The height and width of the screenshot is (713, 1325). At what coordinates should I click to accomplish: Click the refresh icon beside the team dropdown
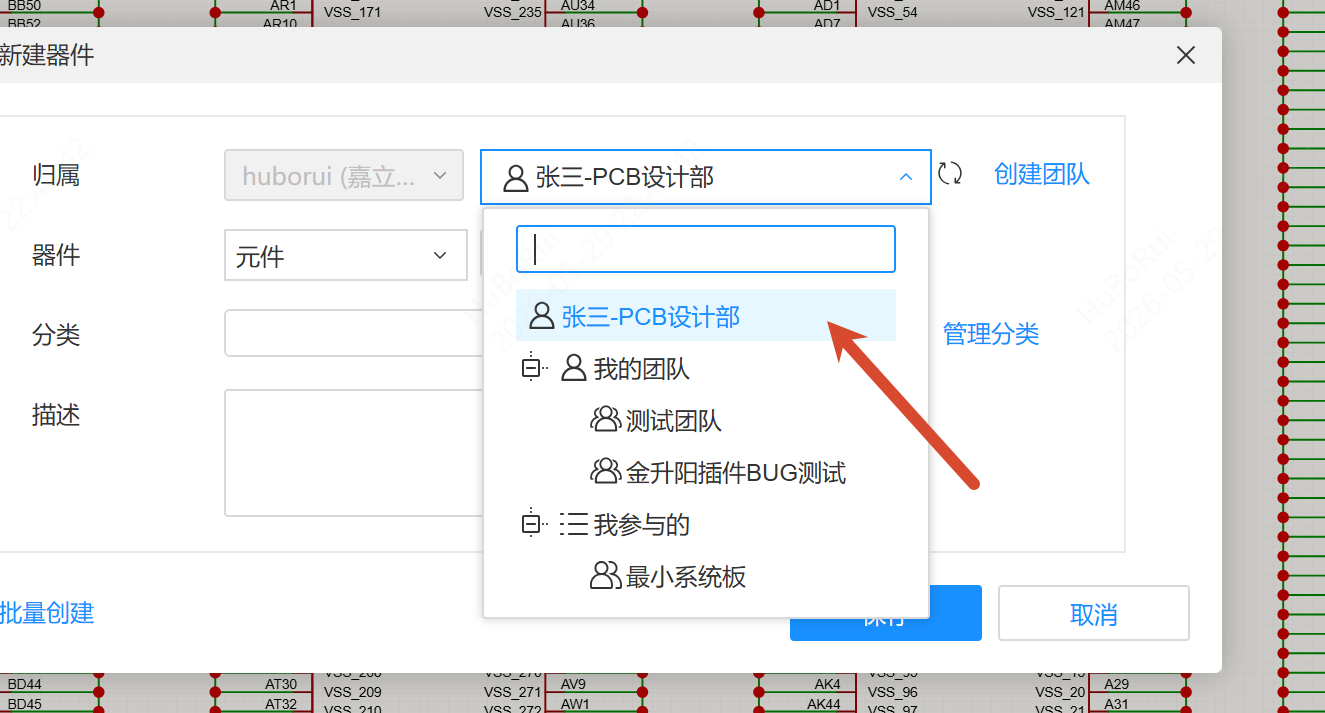click(950, 174)
